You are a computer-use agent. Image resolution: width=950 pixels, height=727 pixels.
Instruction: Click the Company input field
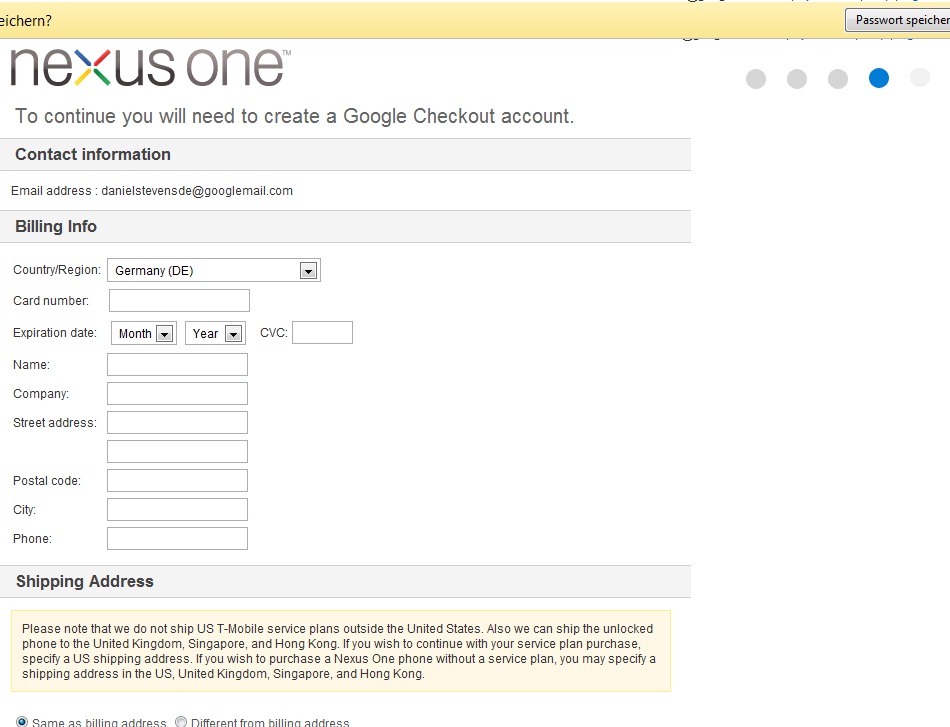178,394
